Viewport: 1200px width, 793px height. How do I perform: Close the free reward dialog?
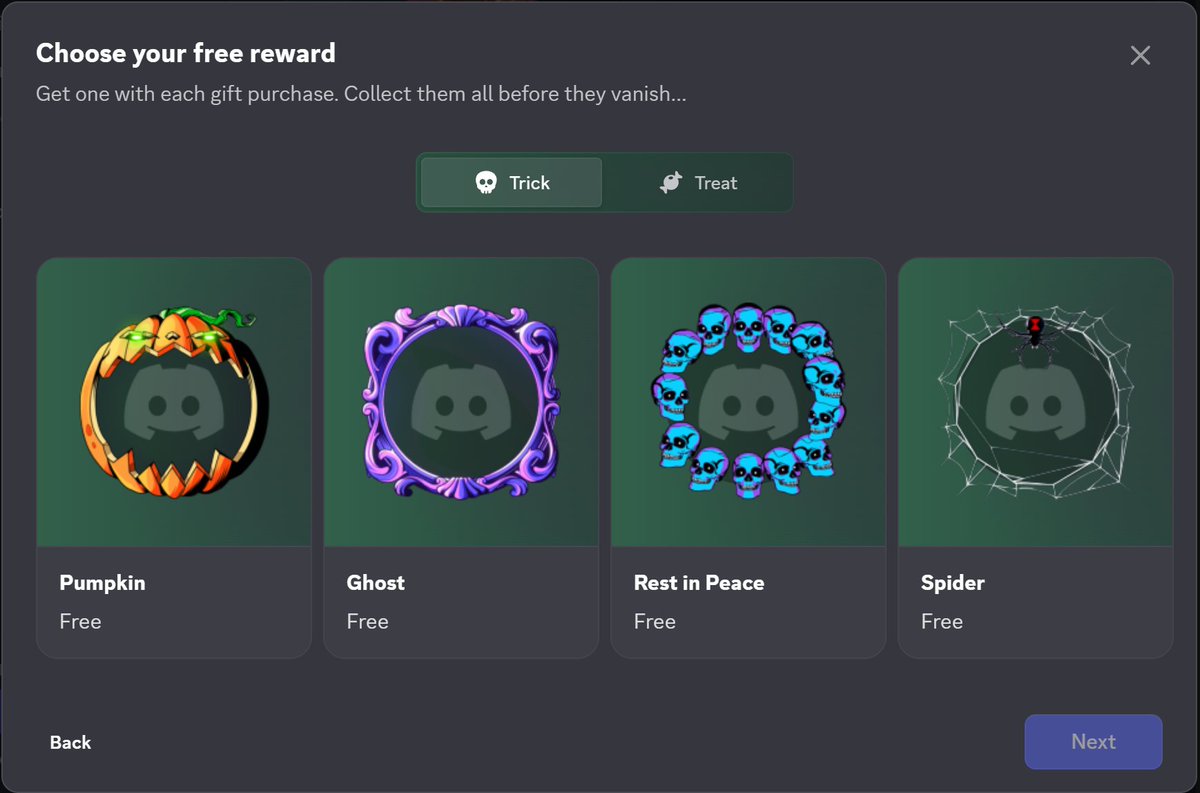click(x=1140, y=55)
